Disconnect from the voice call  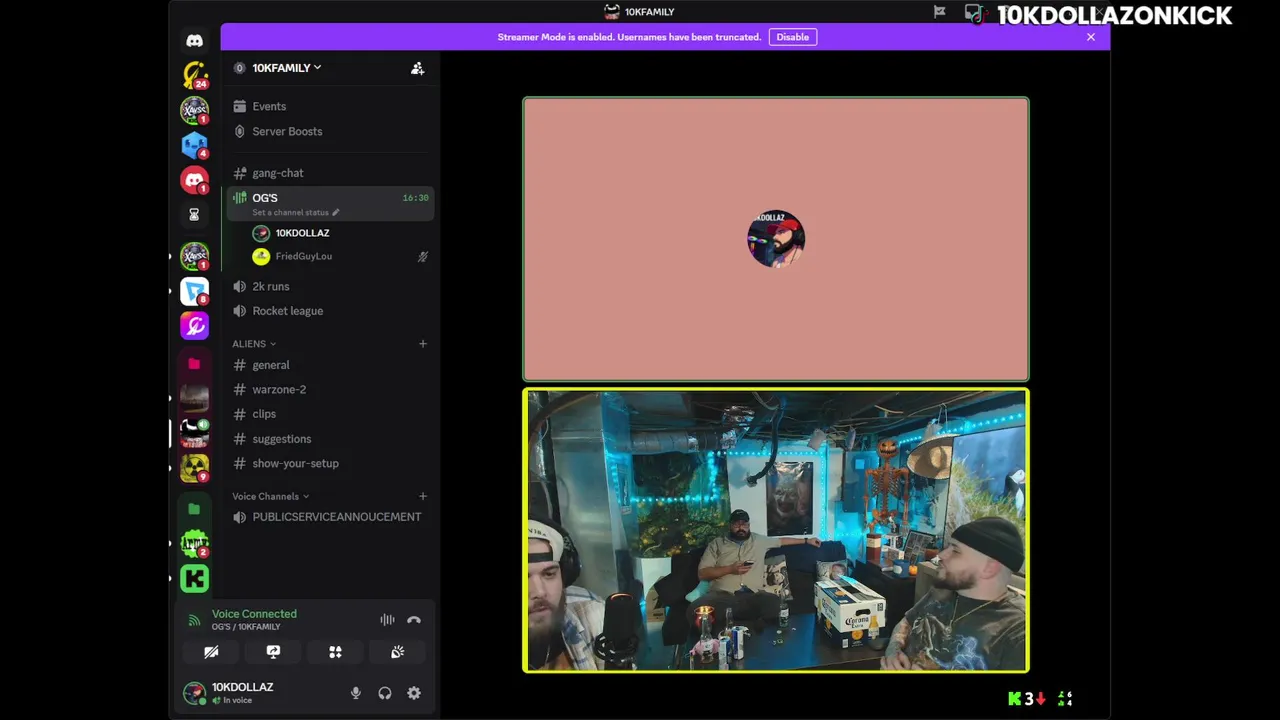tap(414, 620)
